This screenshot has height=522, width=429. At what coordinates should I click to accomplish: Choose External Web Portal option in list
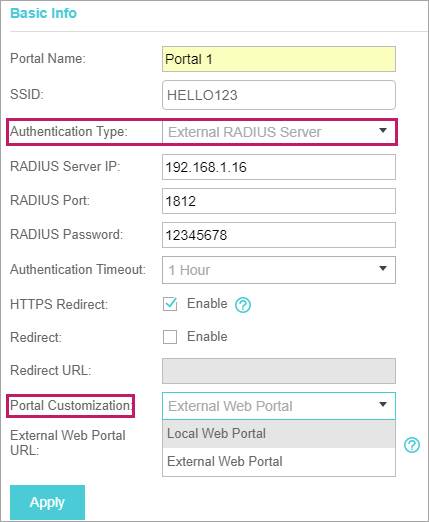coord(279,462)
